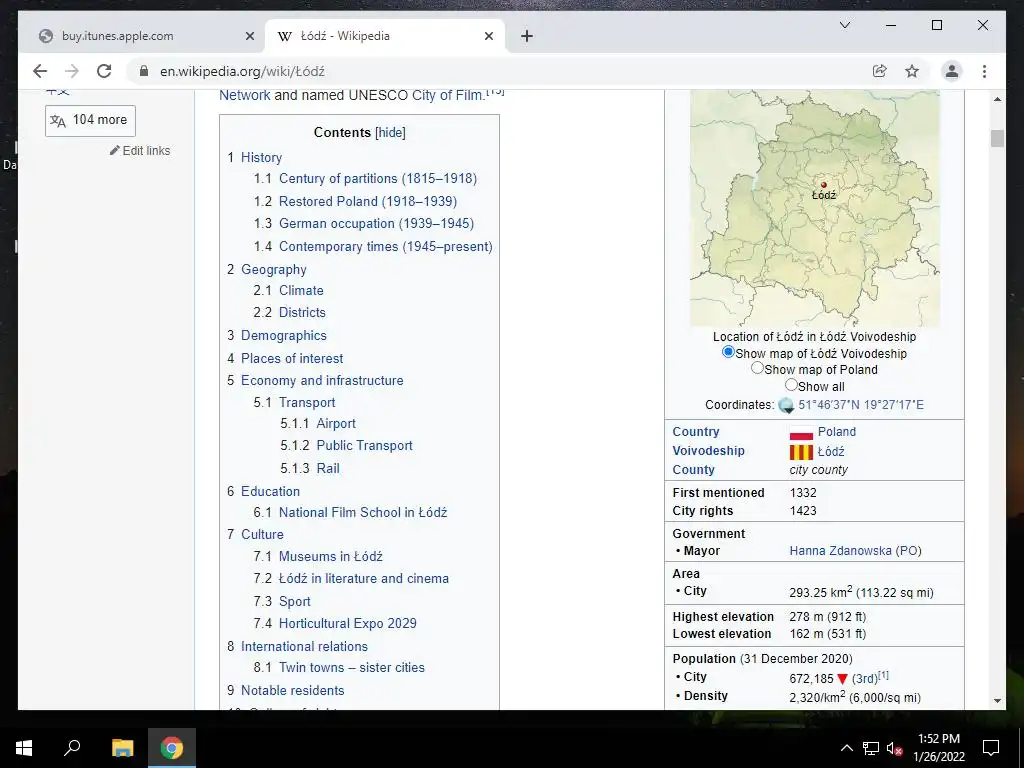1024x768 pixels.
Task: Click the pencil Edit links icon
Action: click(115, 150)
